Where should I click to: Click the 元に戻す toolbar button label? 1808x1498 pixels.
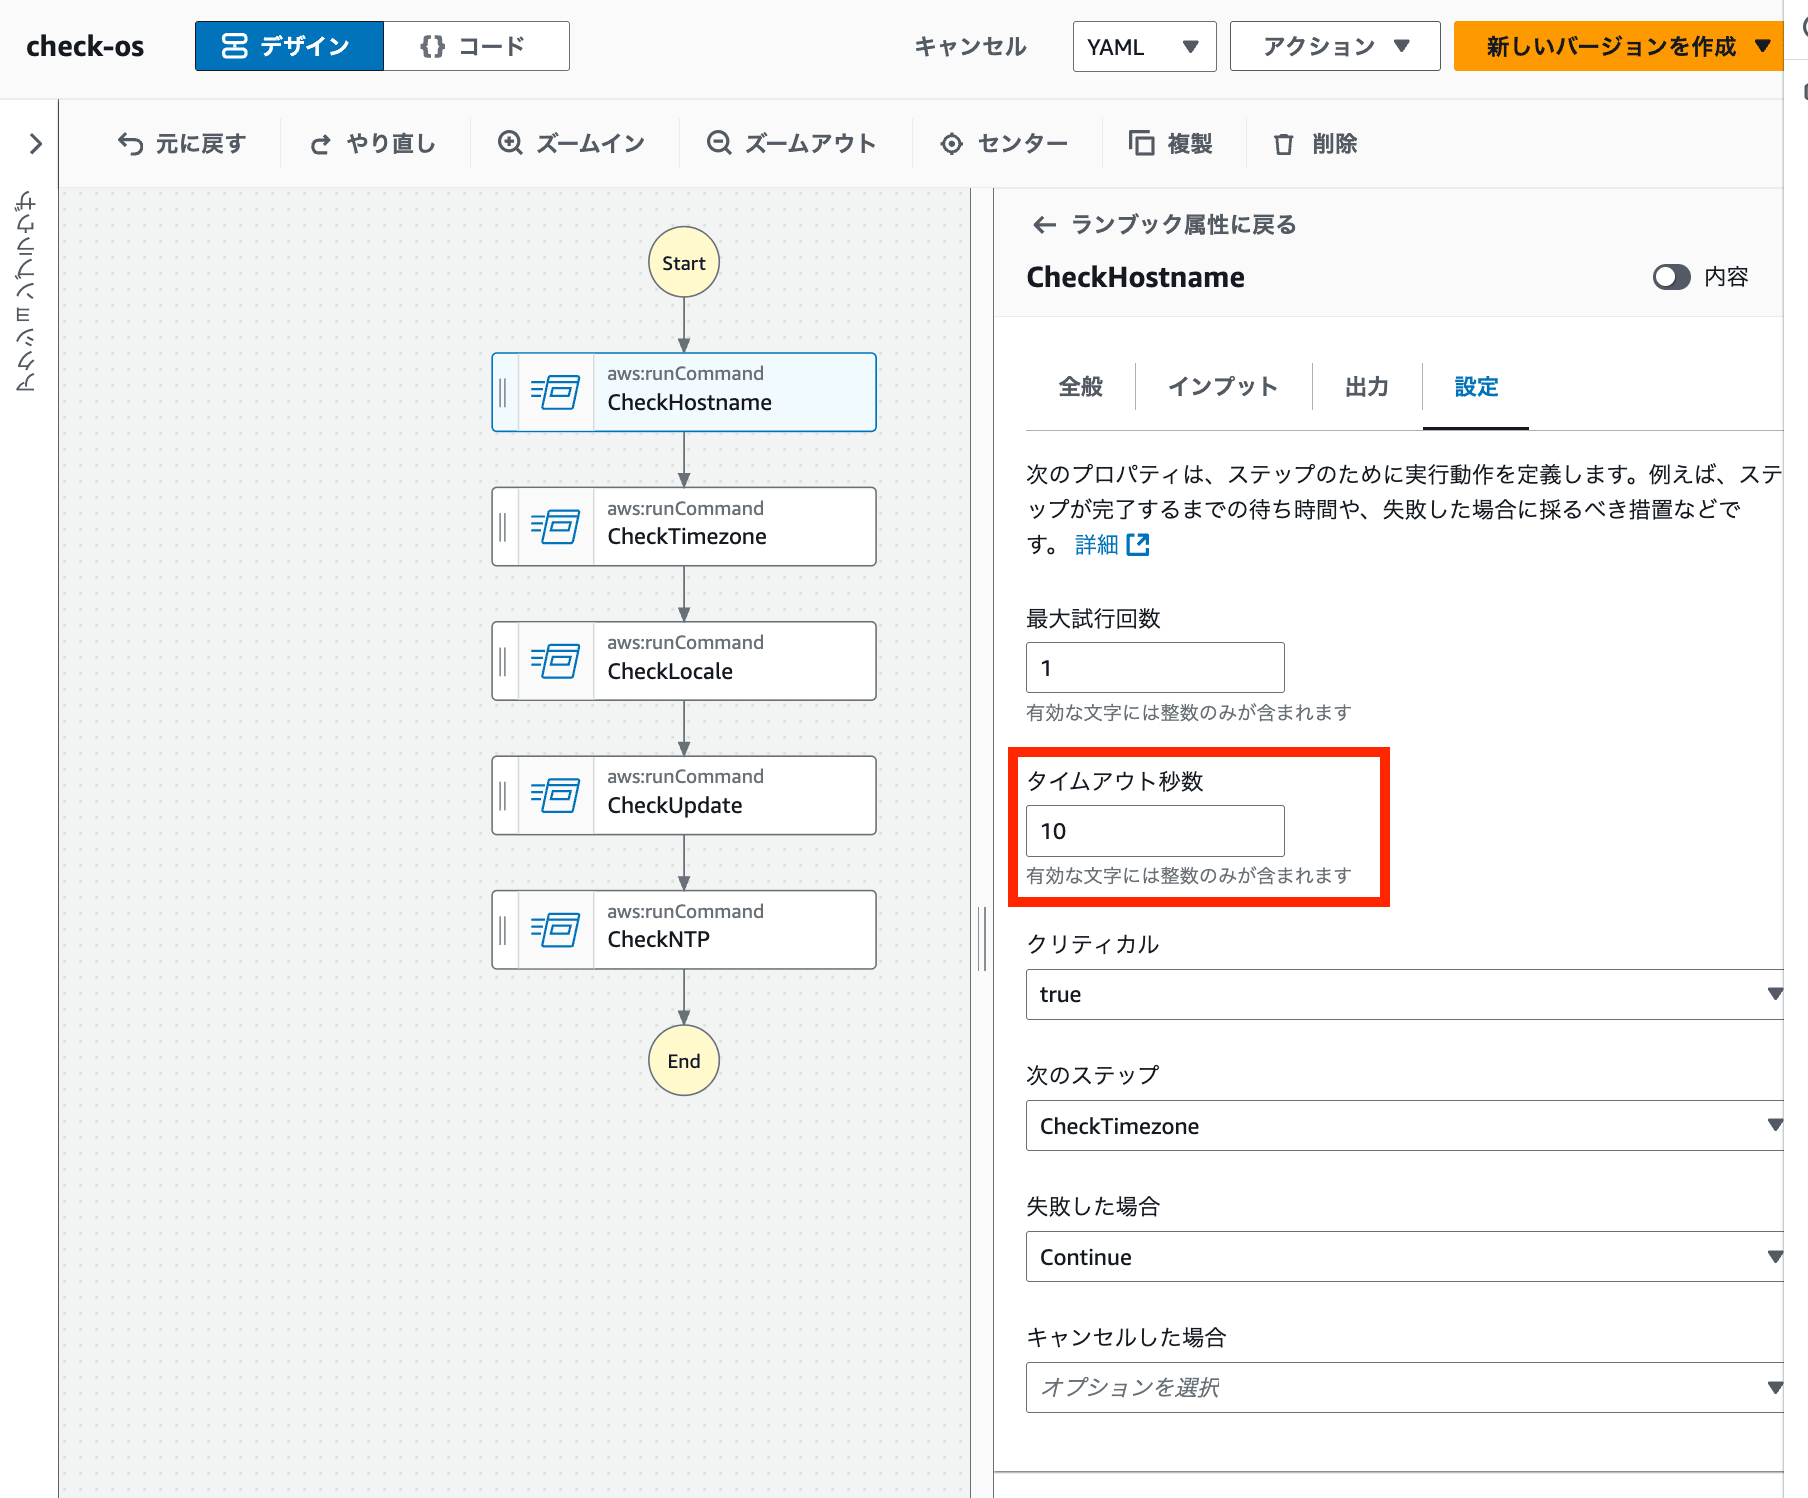(200, 144)
